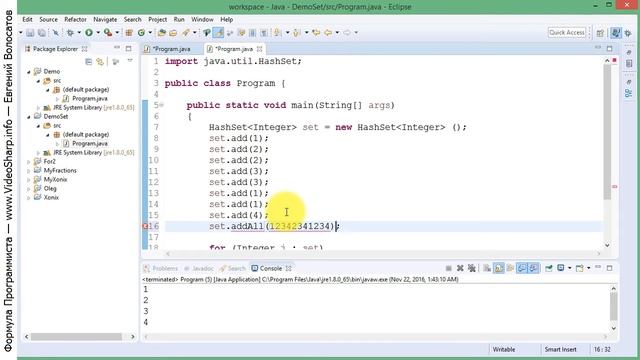Click the Quick Access search field
This screenshot has height=360, width=640.
point(567,33)
